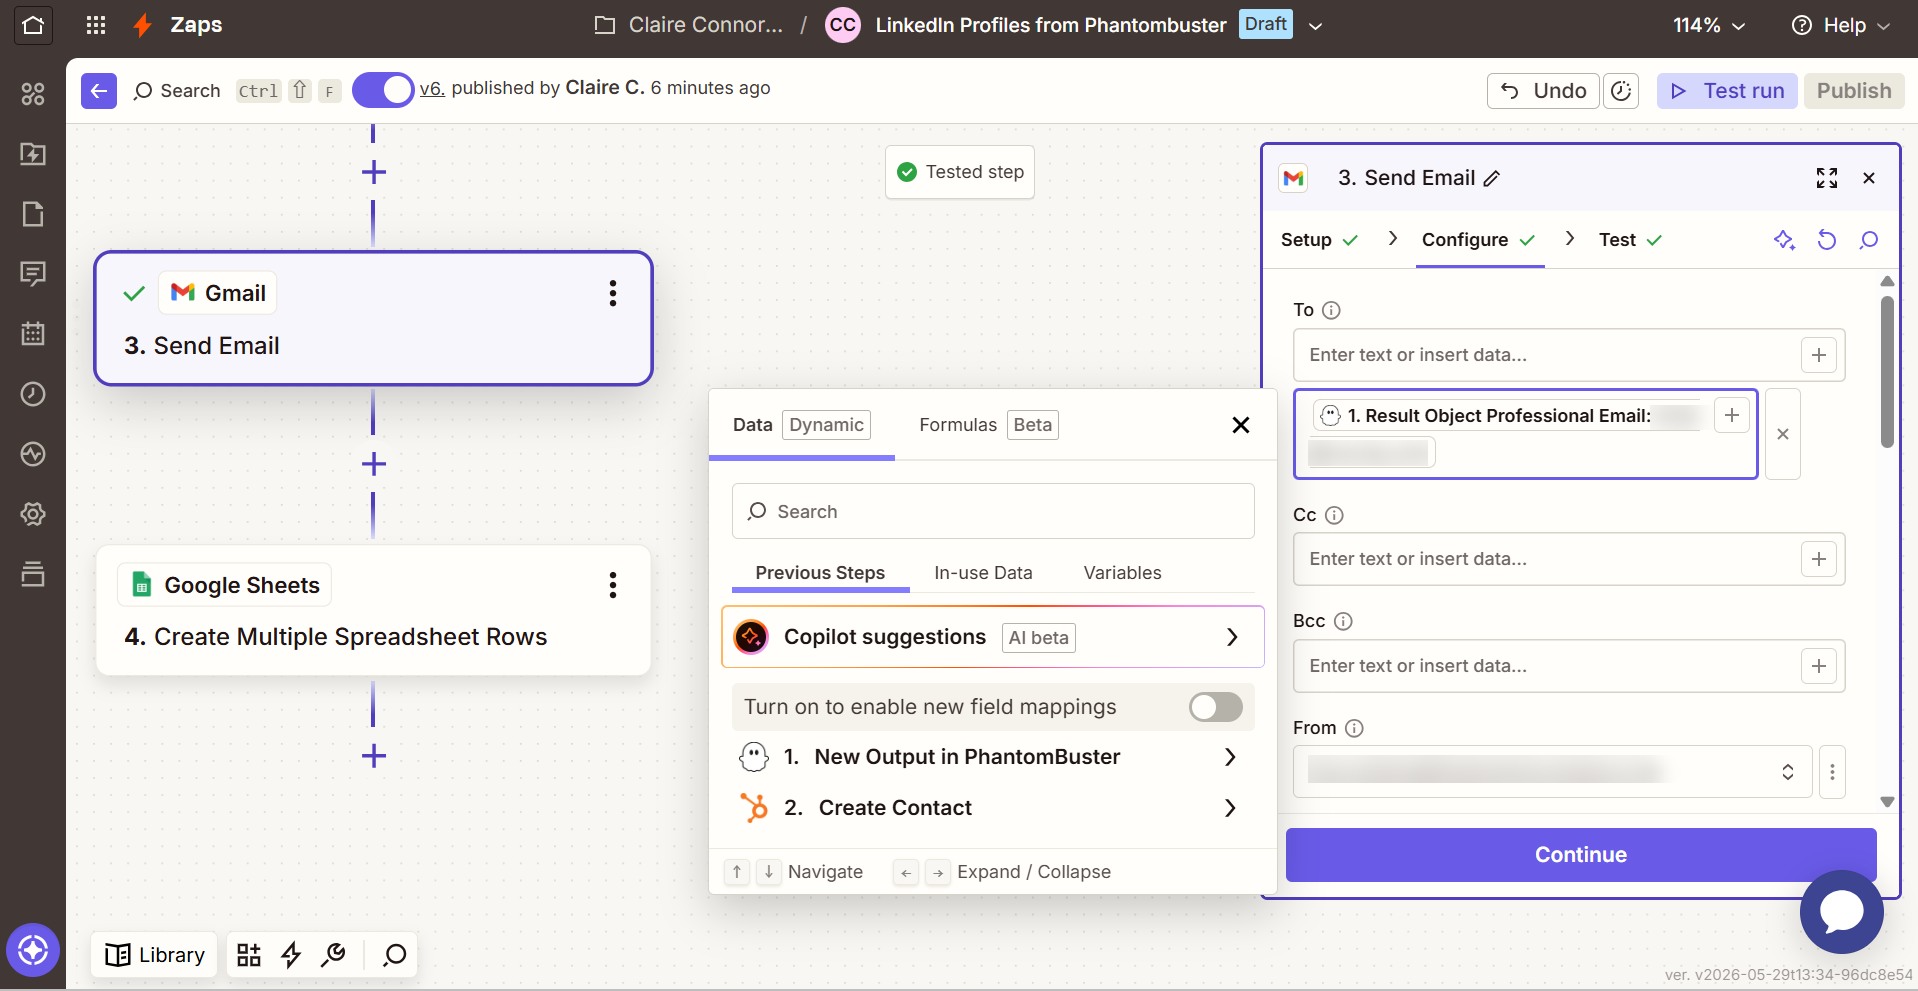The height and width of the screenshot is (991, 1918).
Task: Select the Variables tab
Action: 1122,573
